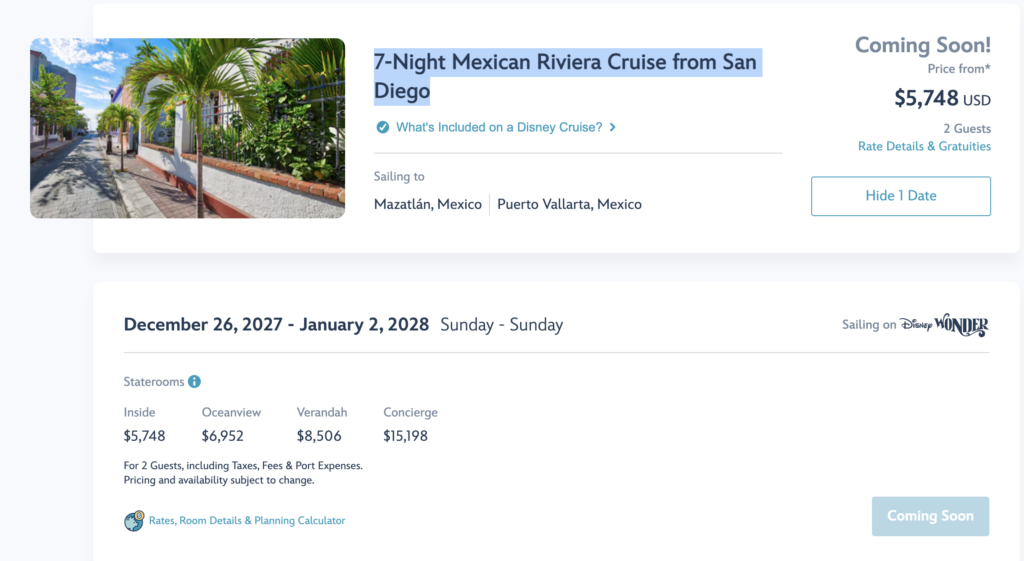
Task: Open Rate Details & Gratuities link
Action: click(924, 146)
